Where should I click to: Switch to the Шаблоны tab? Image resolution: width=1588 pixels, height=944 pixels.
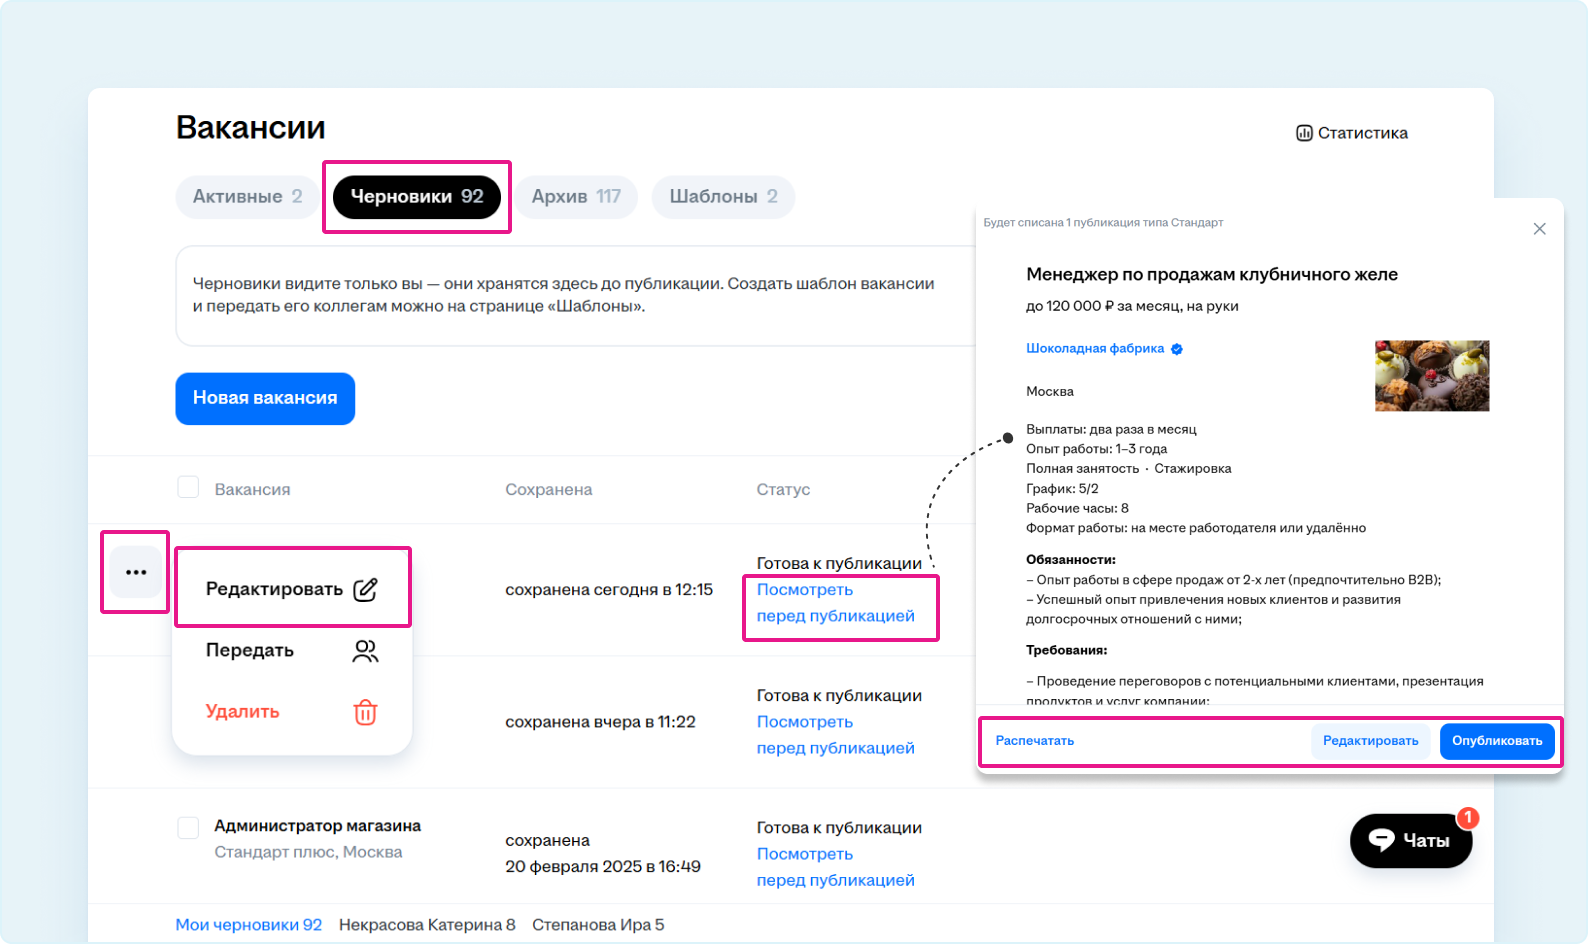722,197
